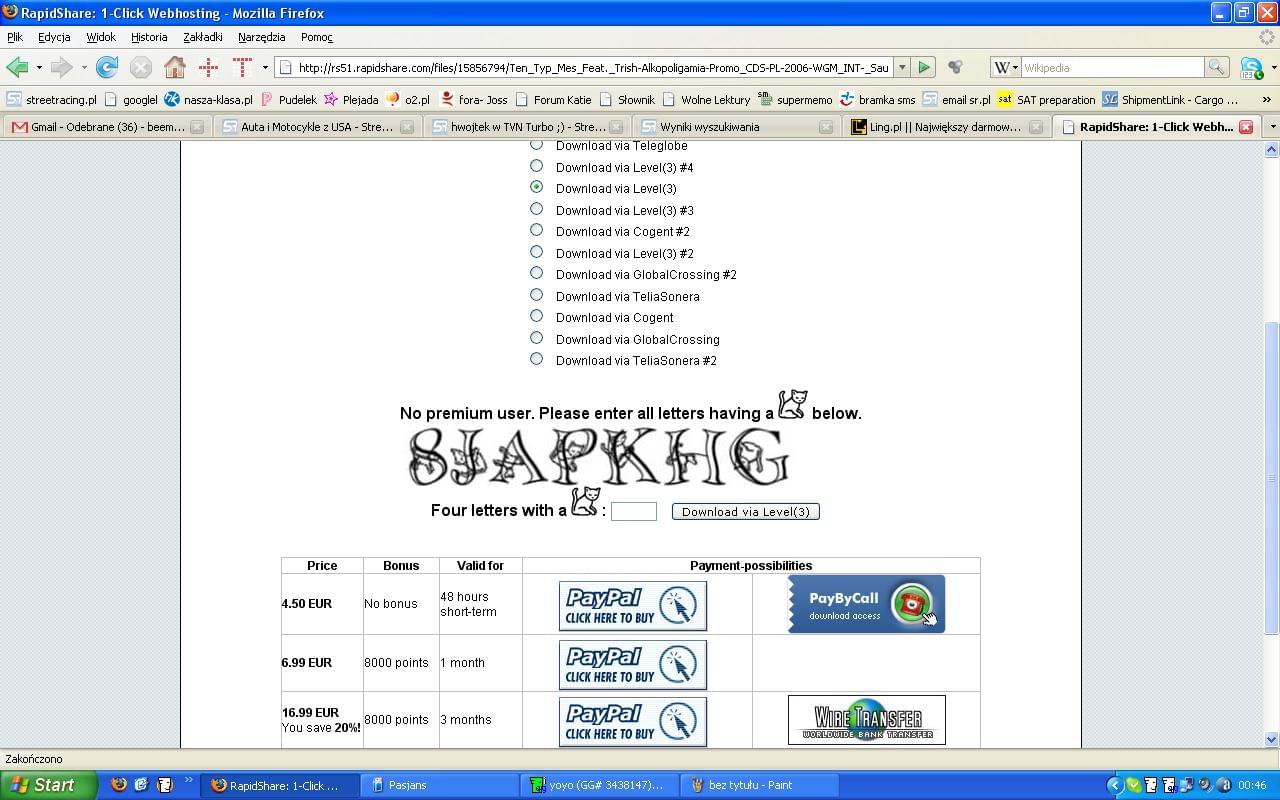The width and height of the screenshot is (1280, 800).
Task: Open the SAT preparation bookmark
Action: tap(1046, 99)
